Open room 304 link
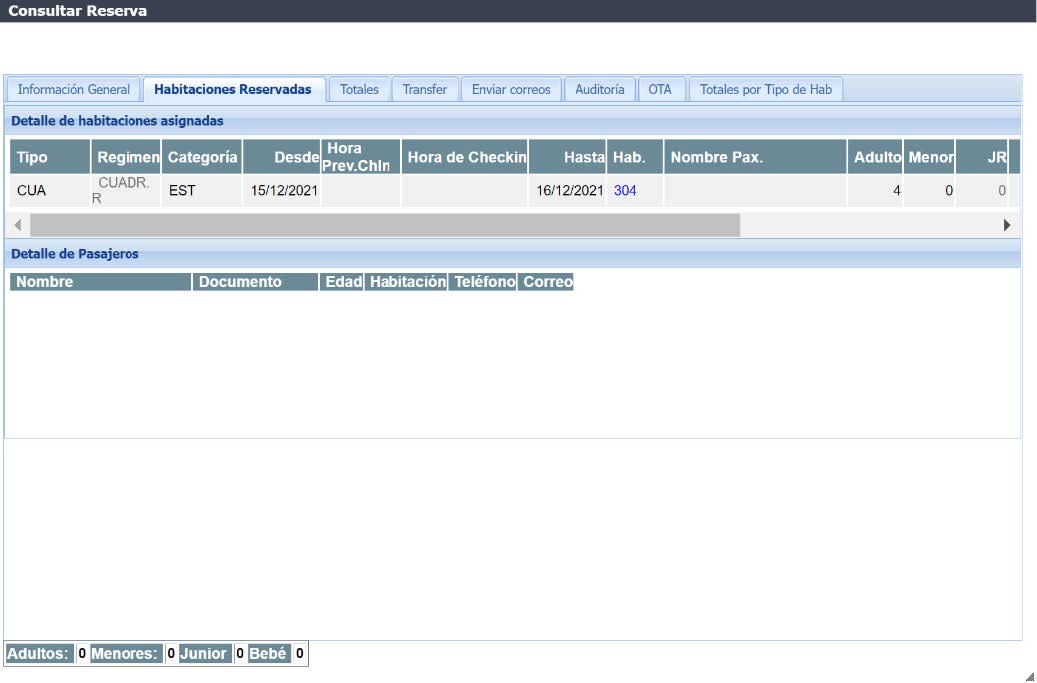Screen dimensions: 1037x683 point(625,190)
